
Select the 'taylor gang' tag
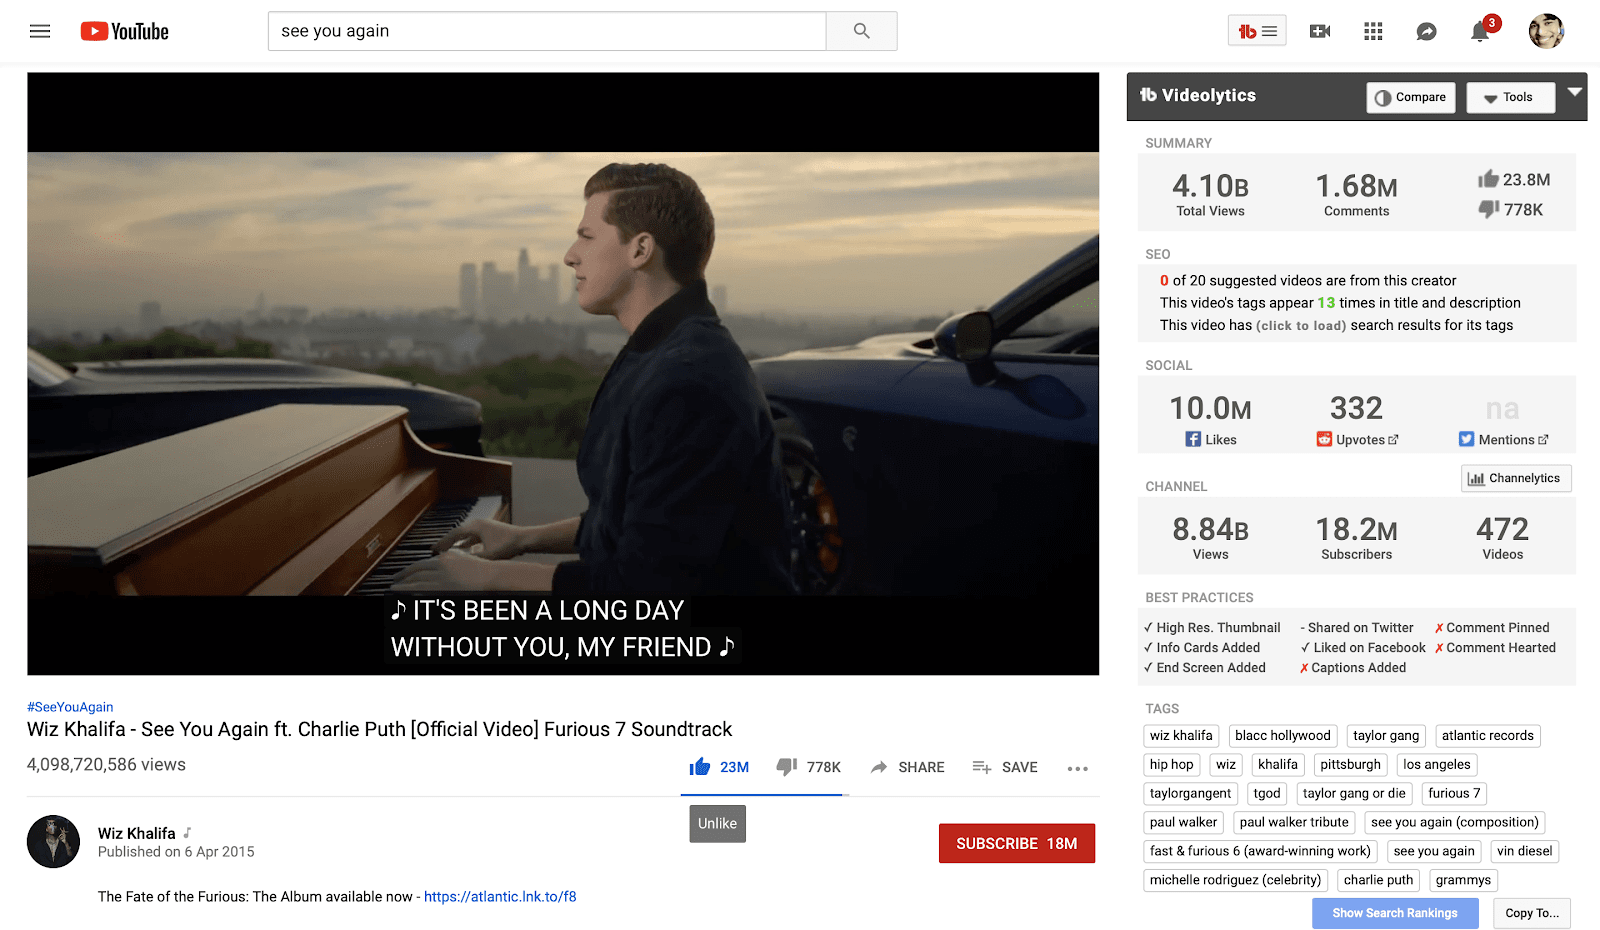(1386, 736)
